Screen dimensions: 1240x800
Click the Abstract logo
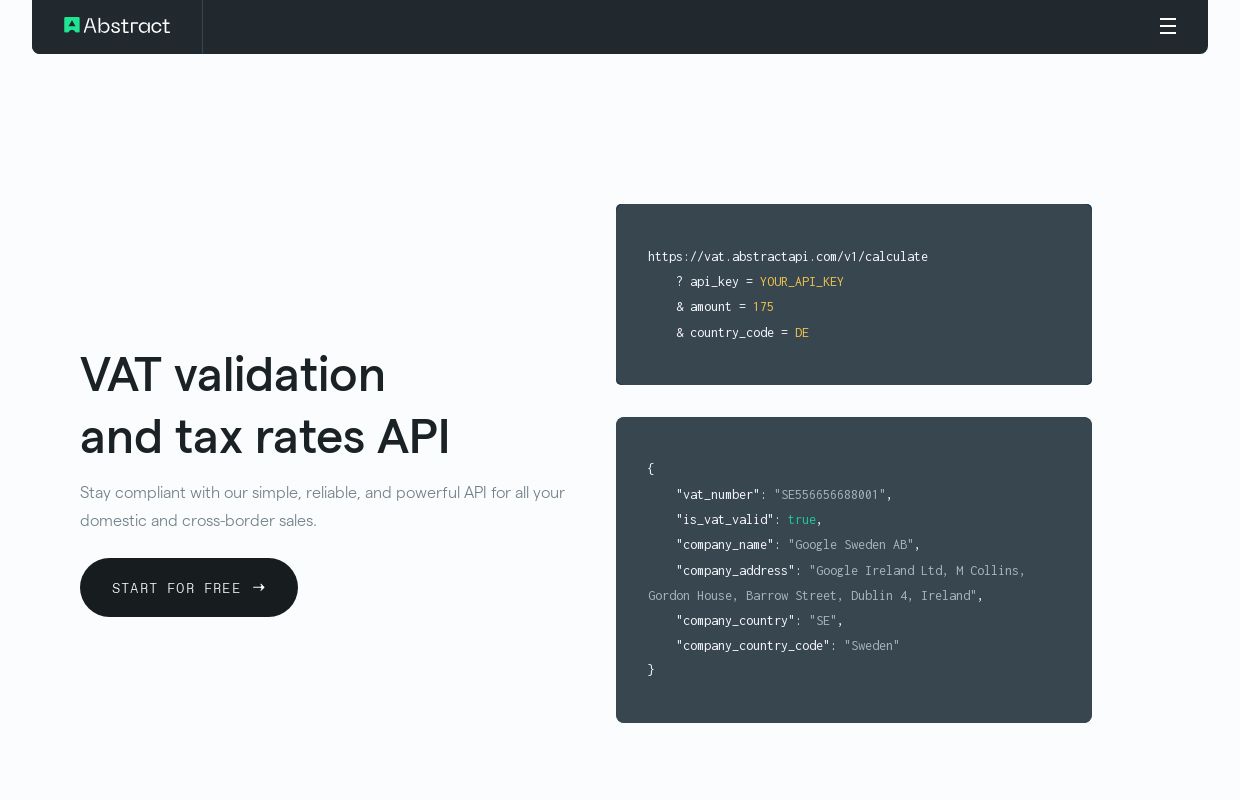pos(117,26)
